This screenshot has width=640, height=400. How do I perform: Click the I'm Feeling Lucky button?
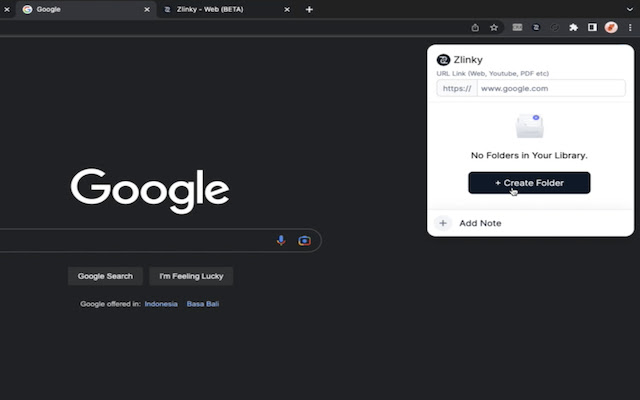[191, 276]
